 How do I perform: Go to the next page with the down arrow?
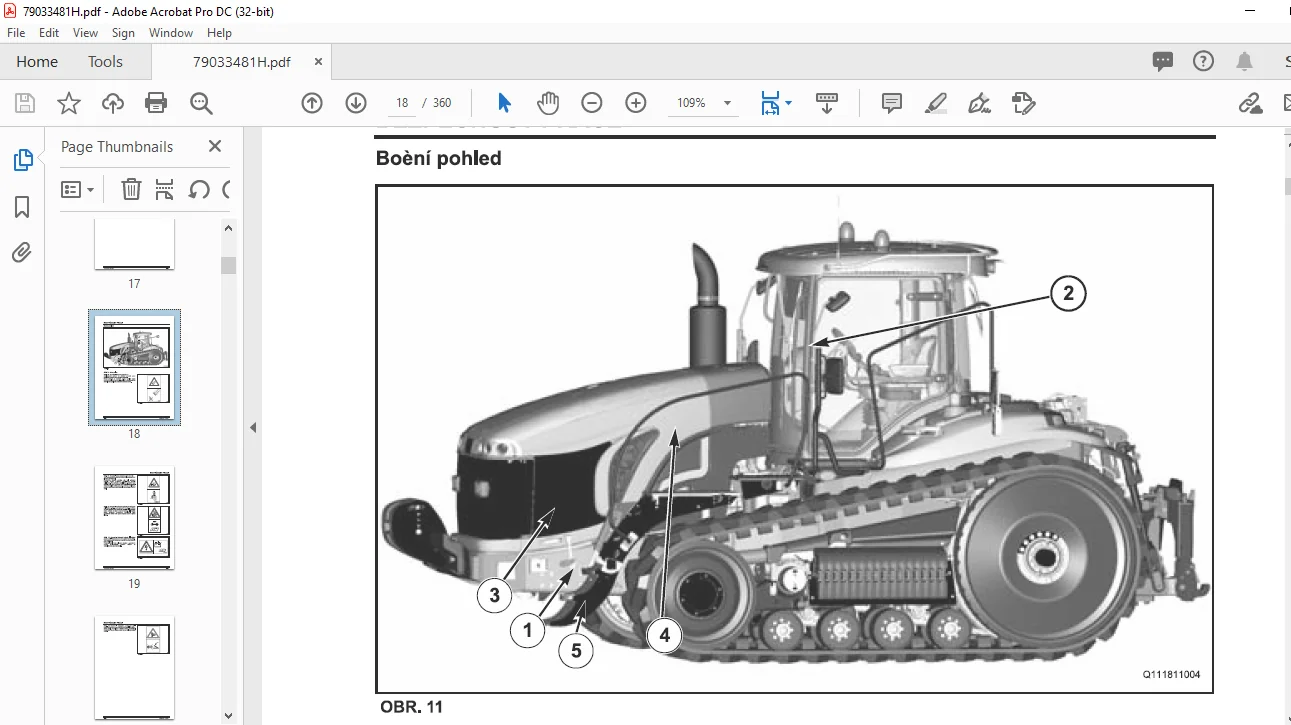click(x=356, y=103)
